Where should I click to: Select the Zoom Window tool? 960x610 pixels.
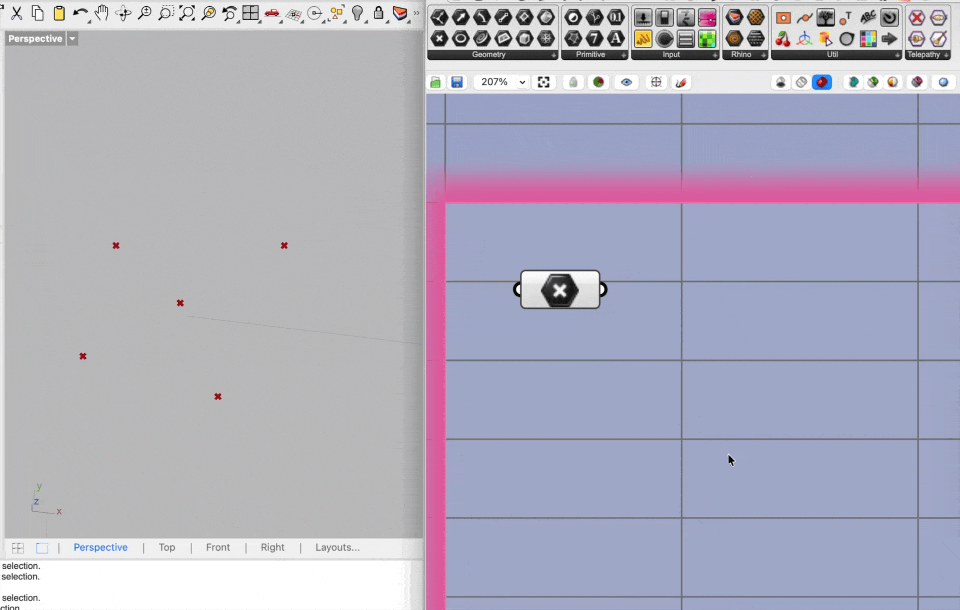165,13
